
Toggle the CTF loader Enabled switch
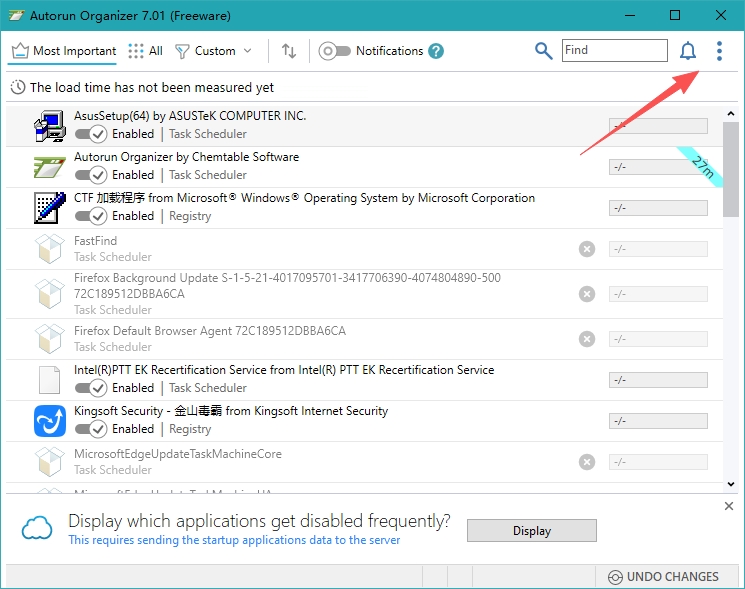click(x=91, y=216)
